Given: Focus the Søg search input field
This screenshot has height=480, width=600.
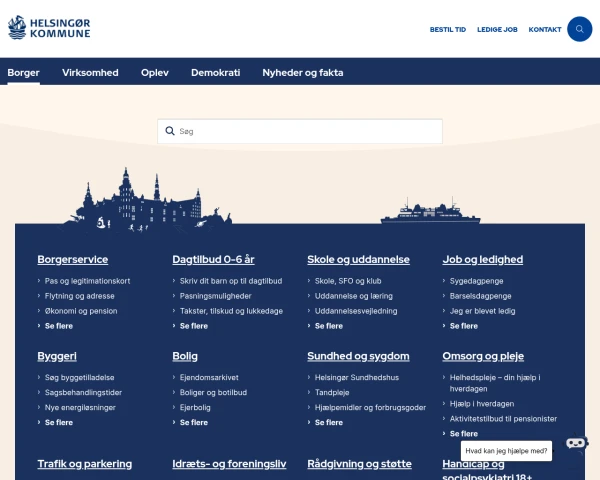Looking at the screenshot, I should [300, 131].
